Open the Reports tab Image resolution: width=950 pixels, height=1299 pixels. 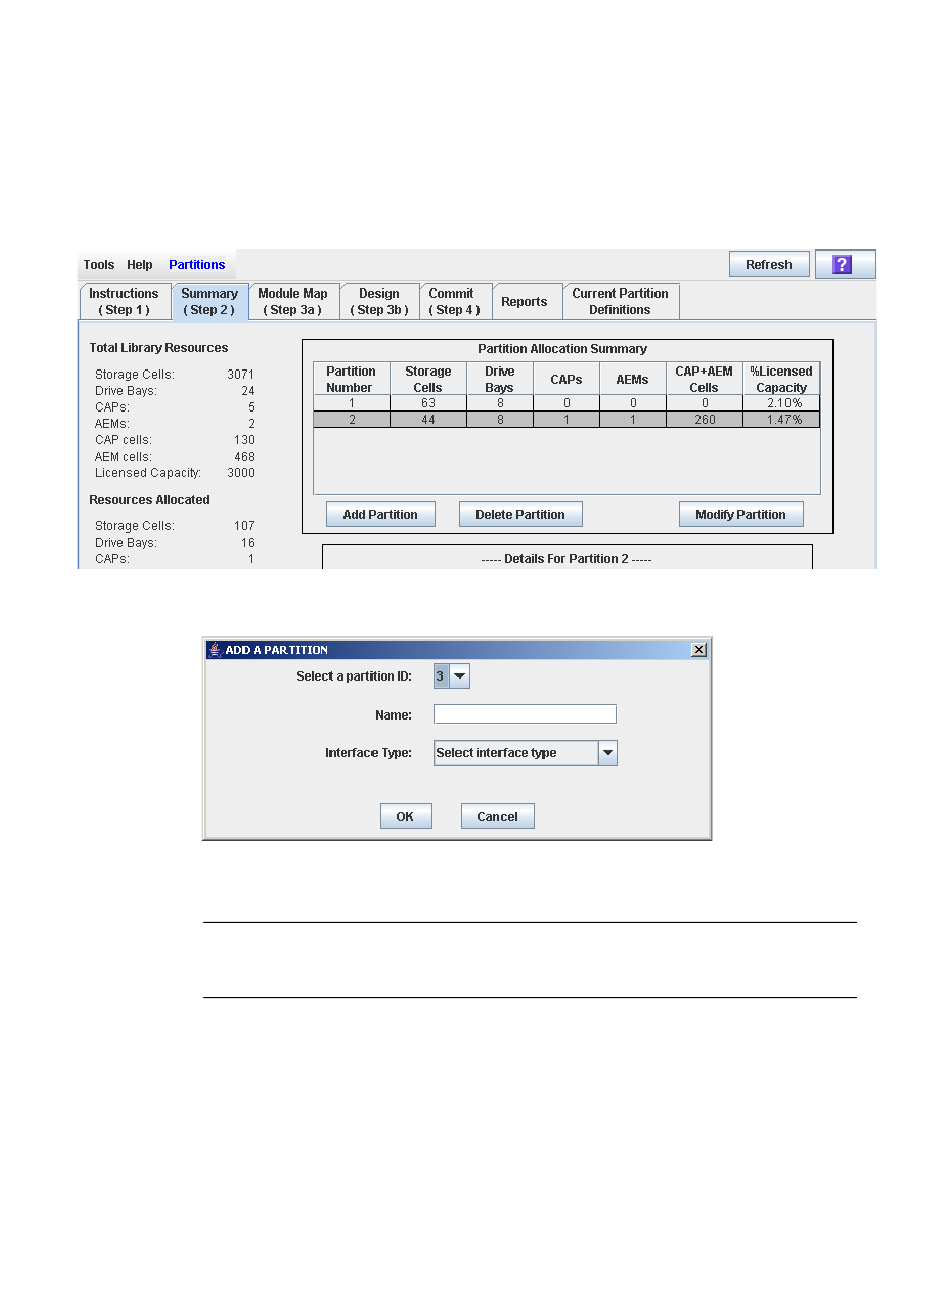[x=525, y=301]
